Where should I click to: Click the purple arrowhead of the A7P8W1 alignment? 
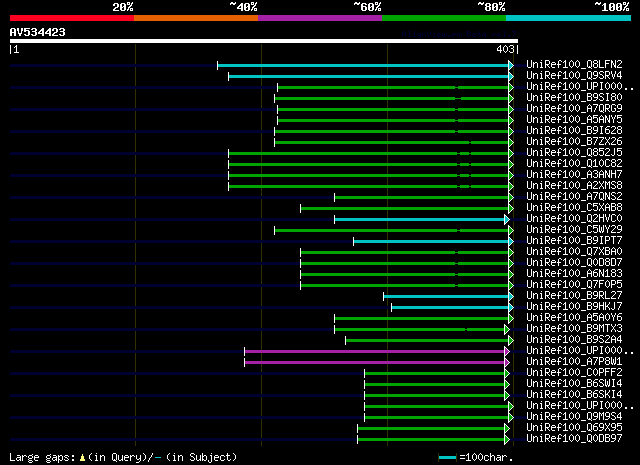(507, 363)
